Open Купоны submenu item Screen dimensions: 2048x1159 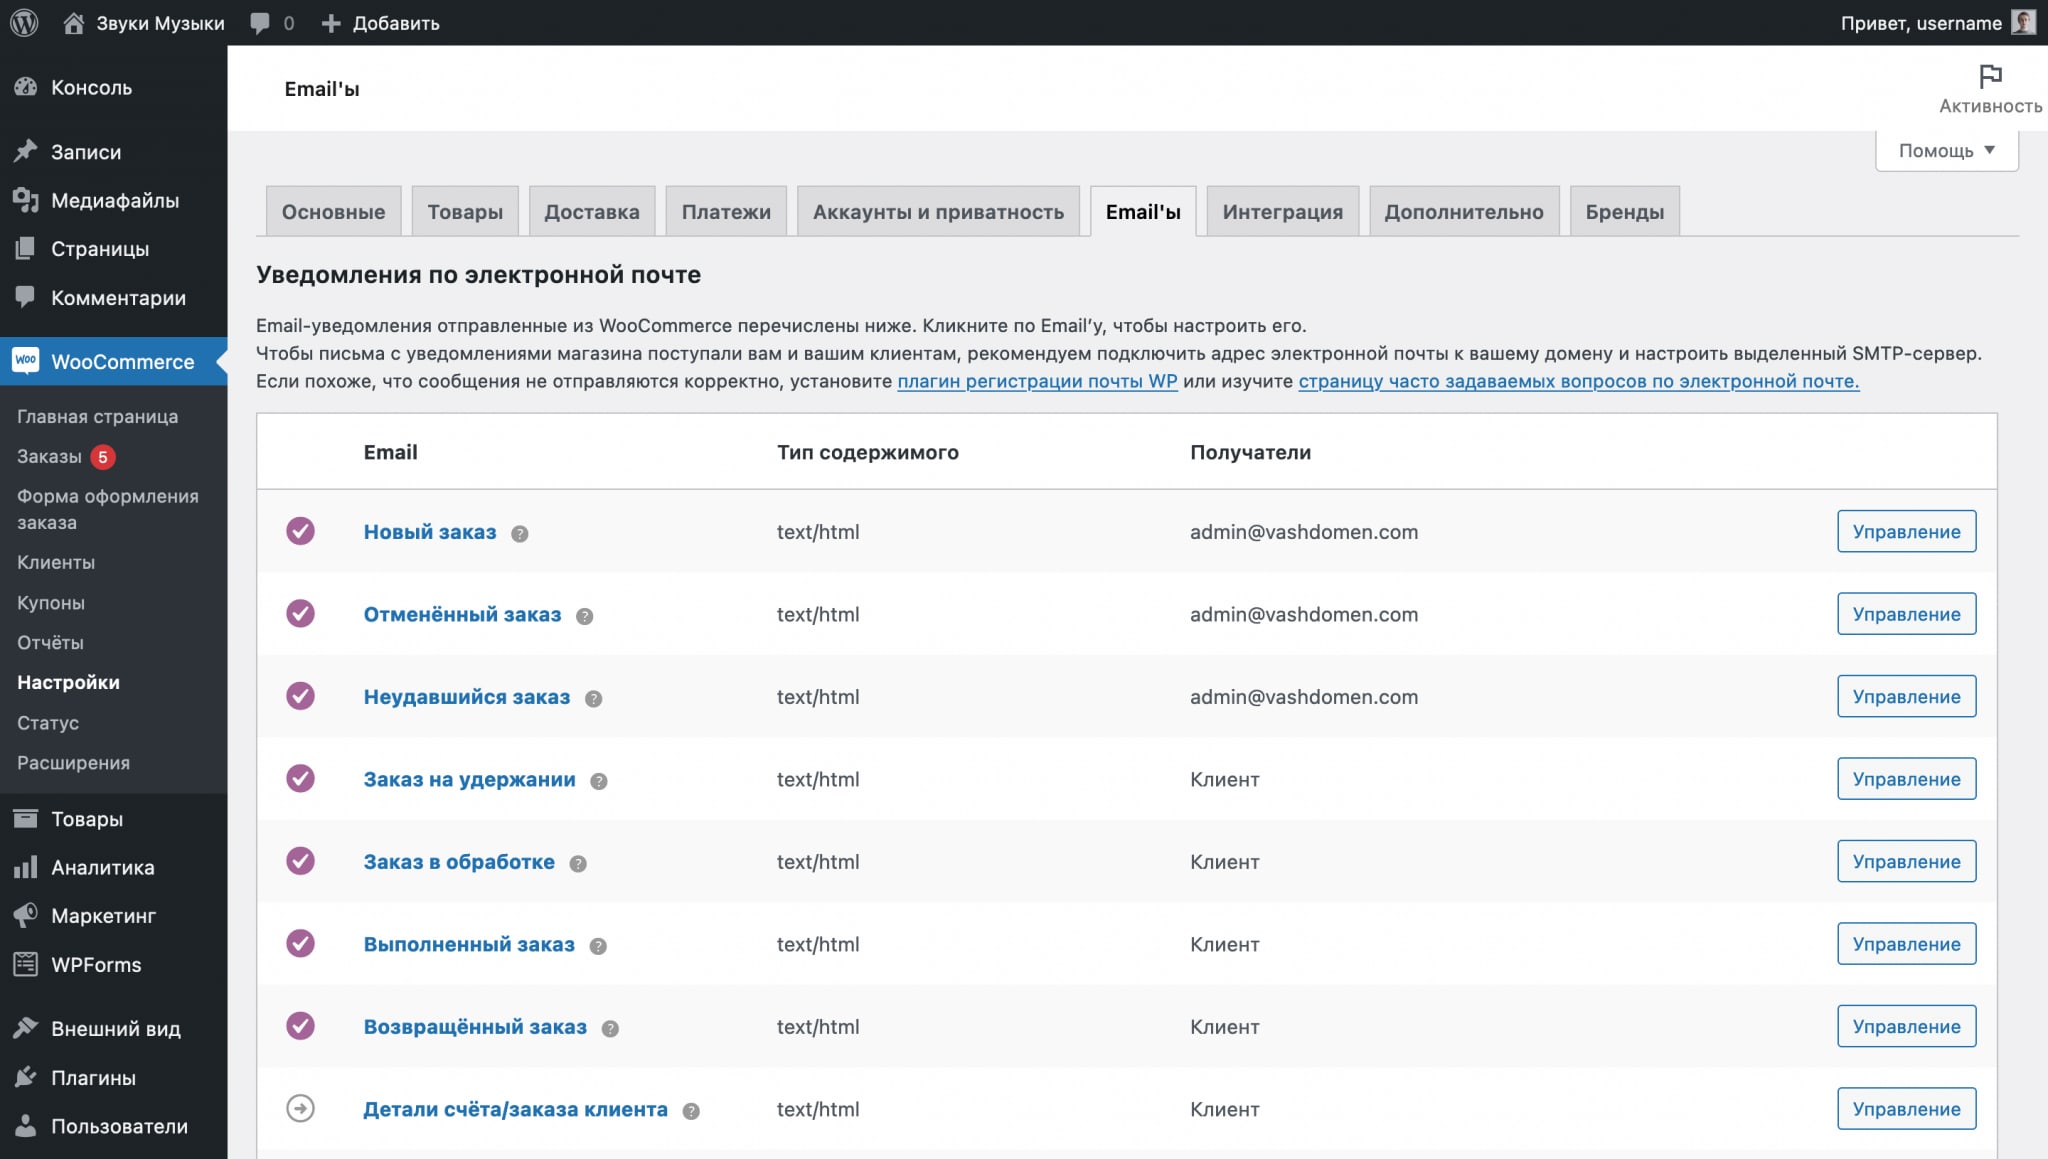[x=51, y=602]
